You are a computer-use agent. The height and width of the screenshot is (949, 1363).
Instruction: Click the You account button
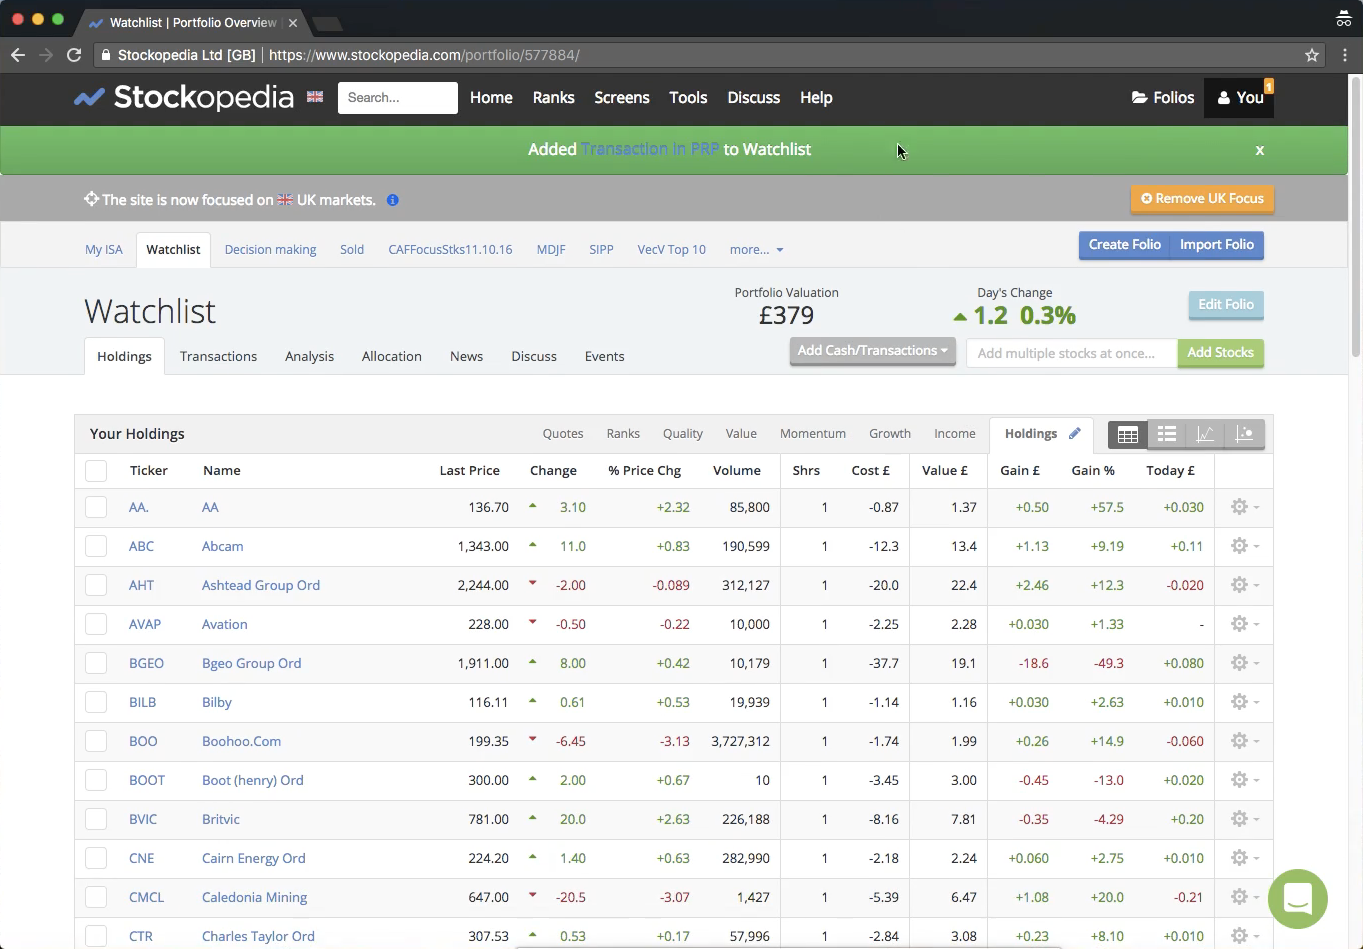tap(1239, 97)
